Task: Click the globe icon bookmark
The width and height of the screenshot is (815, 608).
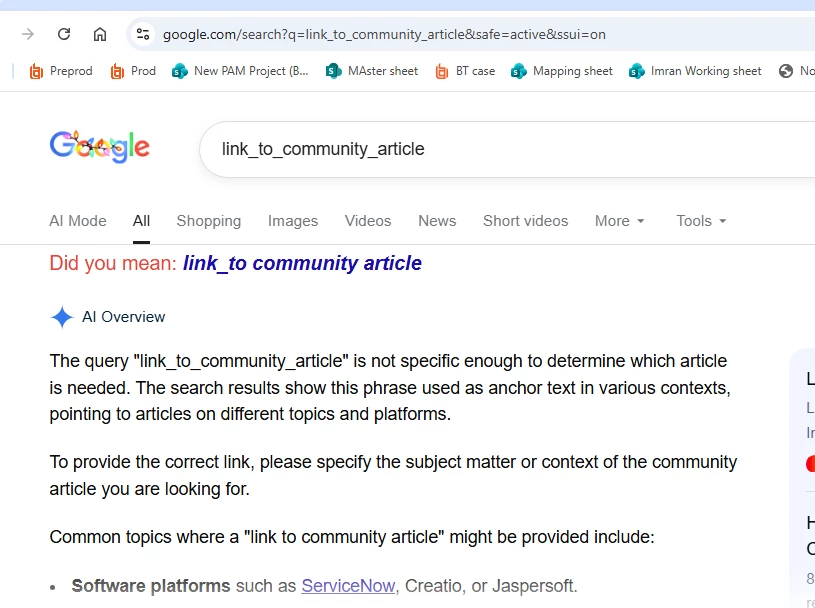Action: 786,71
